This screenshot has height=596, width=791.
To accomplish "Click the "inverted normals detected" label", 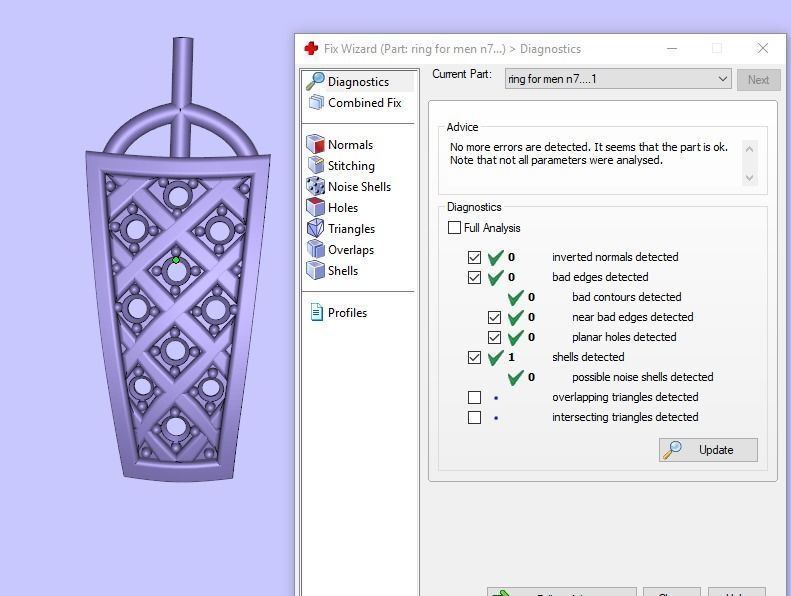I will (615, 257).
